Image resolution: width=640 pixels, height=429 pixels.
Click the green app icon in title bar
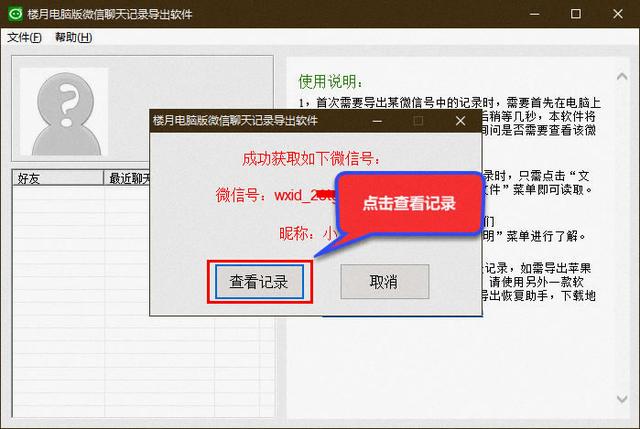click(16, 14)
